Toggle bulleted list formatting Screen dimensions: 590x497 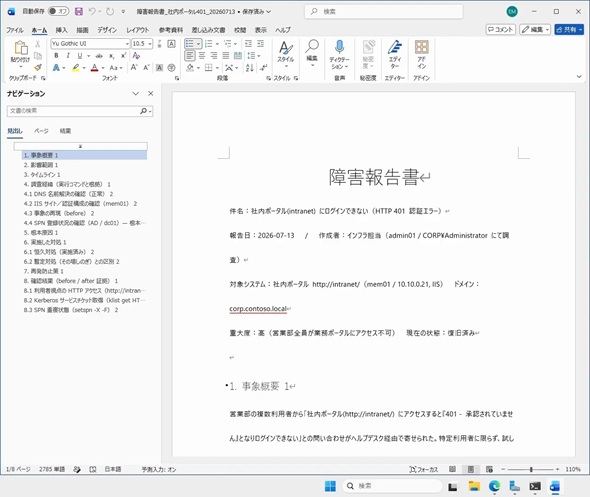(190, 44)
